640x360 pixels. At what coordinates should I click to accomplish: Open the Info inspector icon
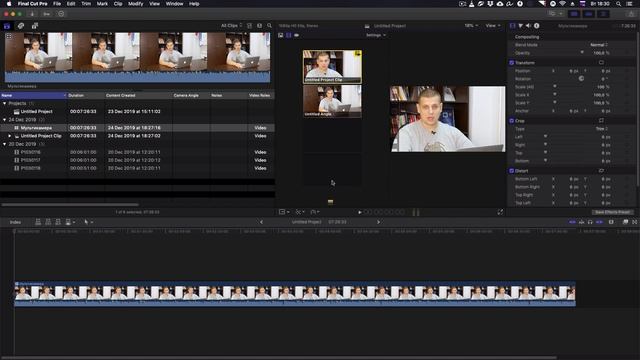point(537,26)
